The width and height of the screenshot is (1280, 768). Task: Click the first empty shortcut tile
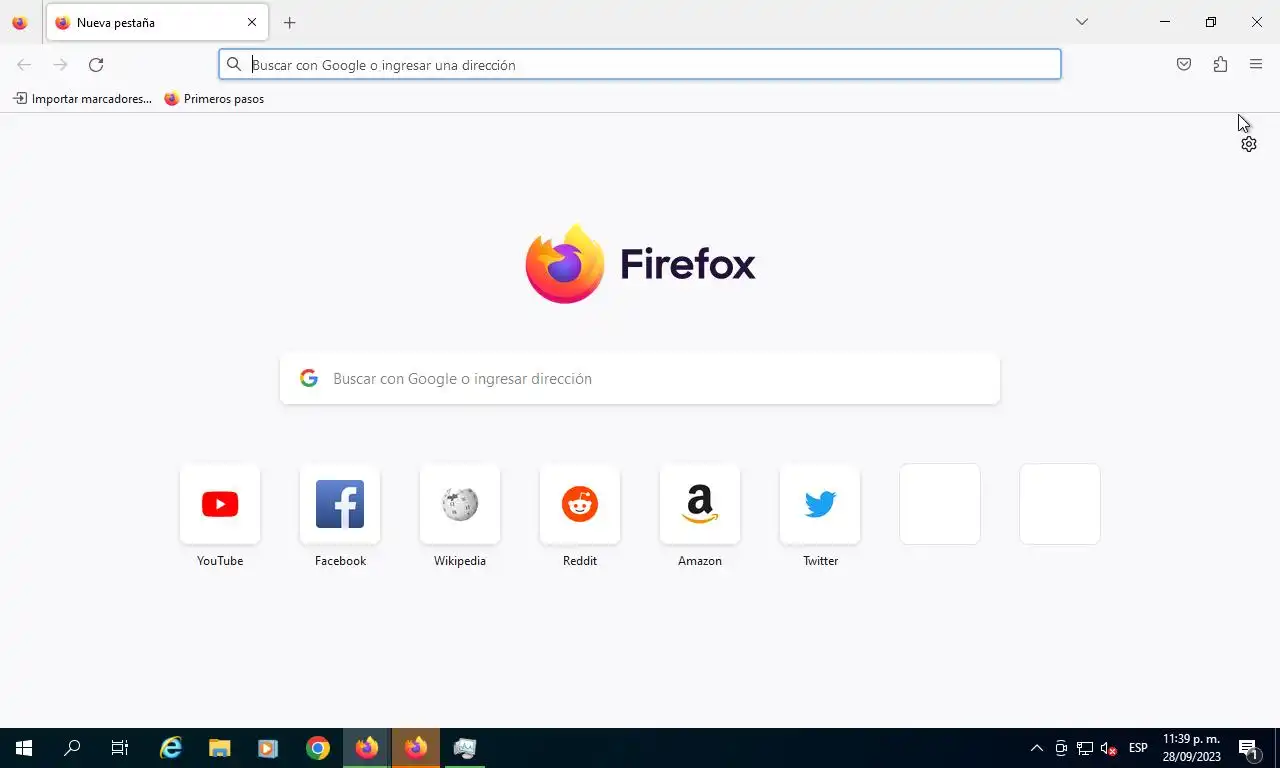coord(940,504)
